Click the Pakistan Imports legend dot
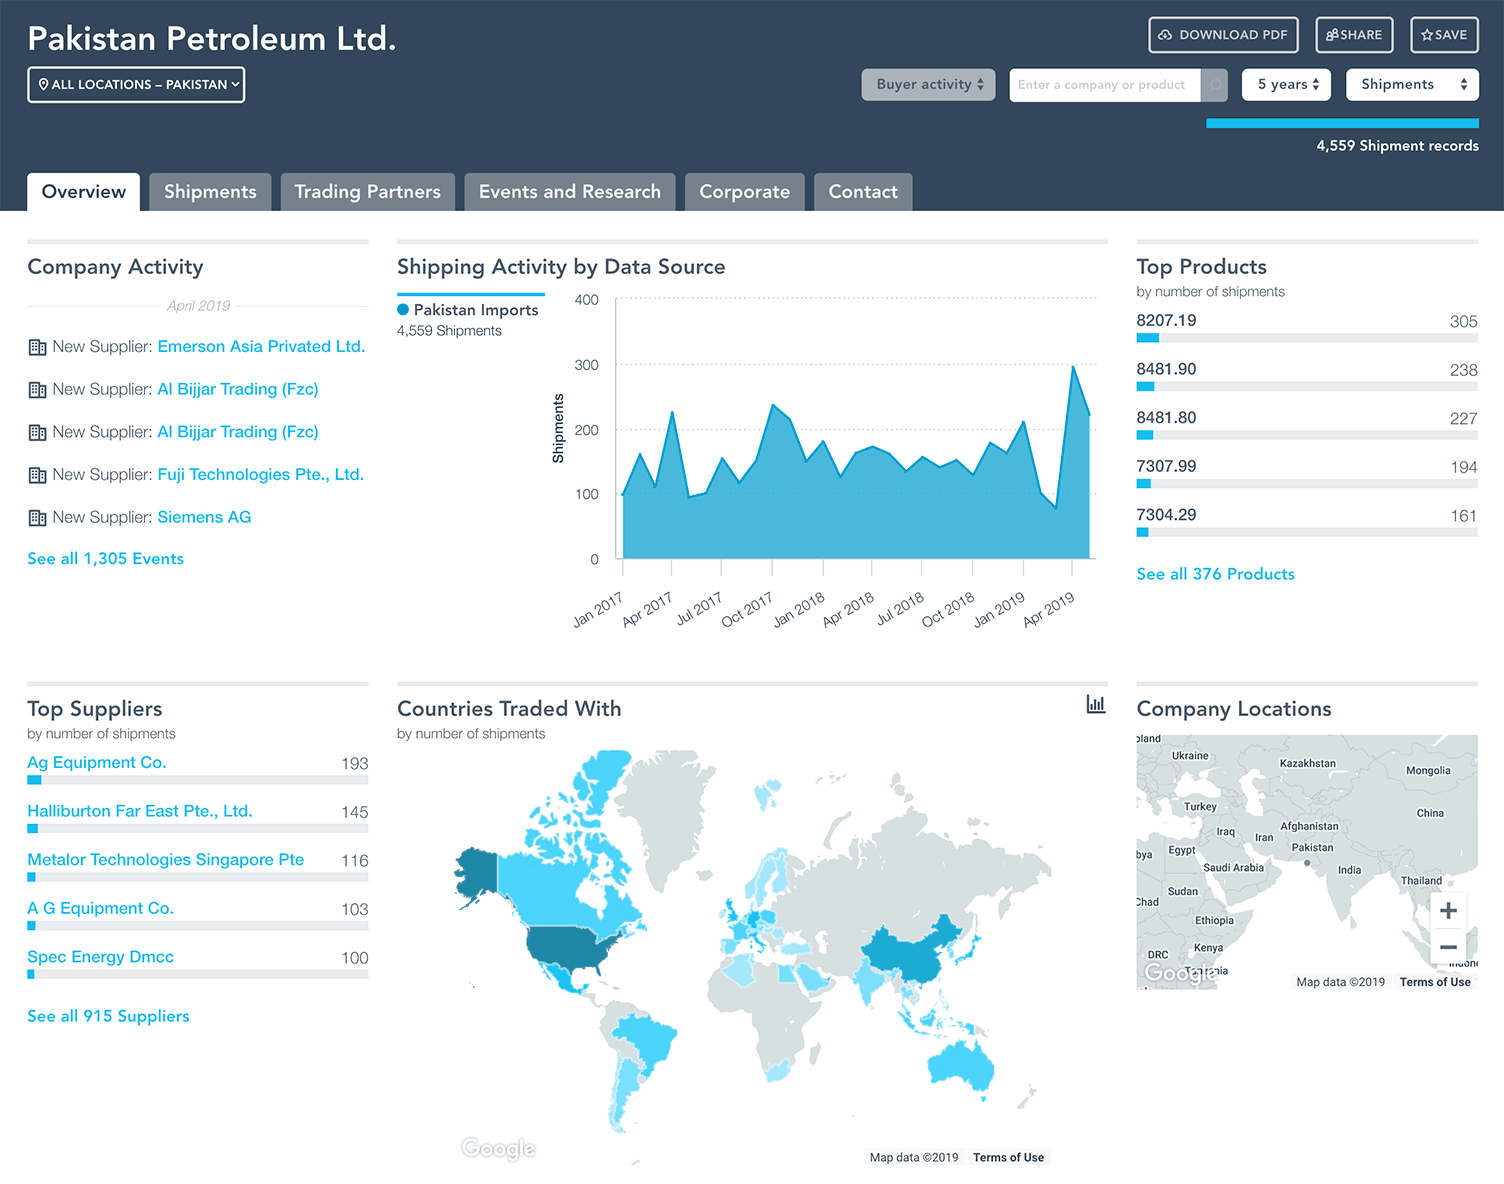The image size is (1504, 1184). pyautogui.click(x=403, y=310)
